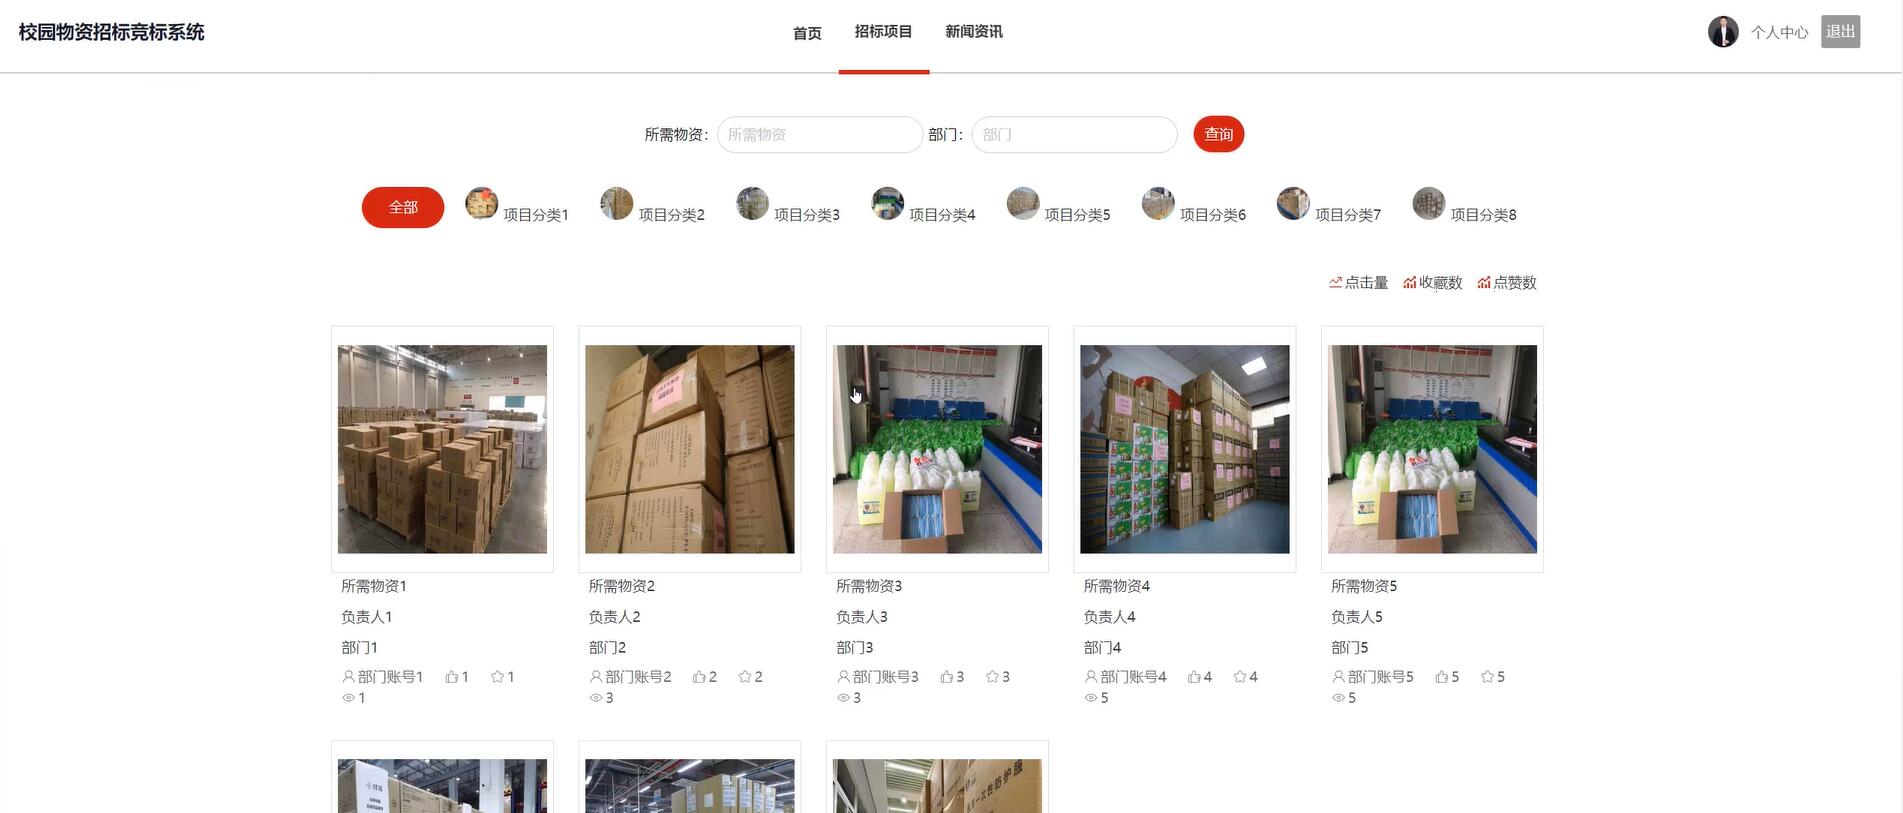
Task: Click the 所需物资4 title text
Action: click(x=1117, y=586)
